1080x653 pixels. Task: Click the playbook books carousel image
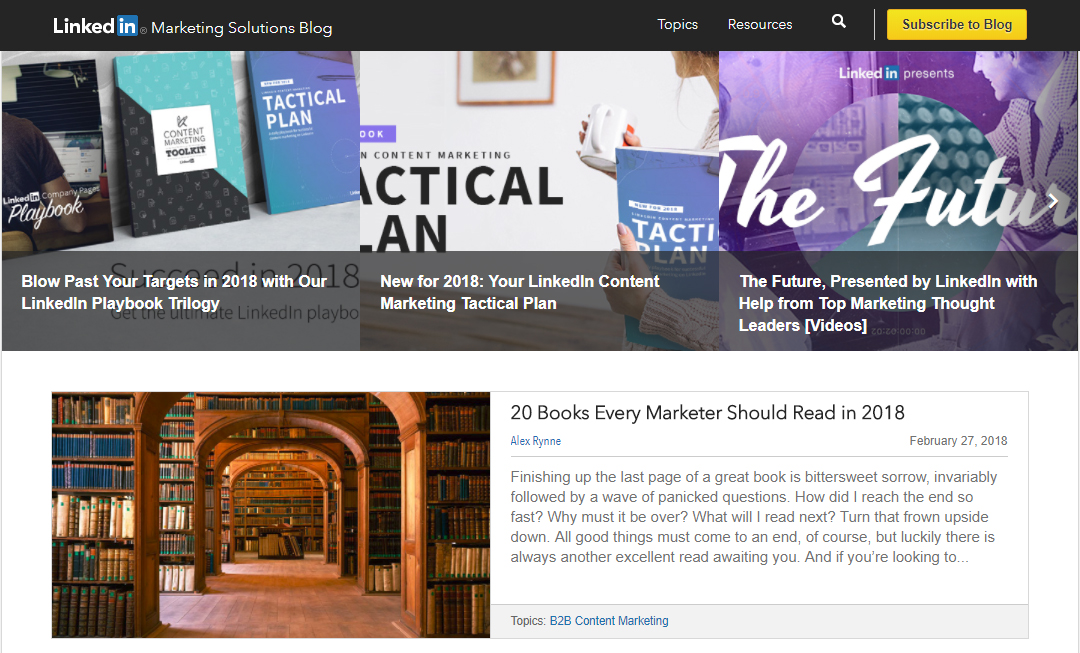click(x=180, y=150)
